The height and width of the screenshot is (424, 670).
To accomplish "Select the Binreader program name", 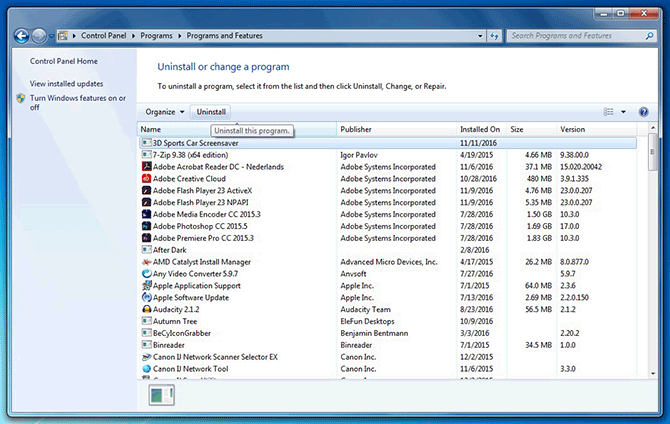I will click(x=169, y=345).
